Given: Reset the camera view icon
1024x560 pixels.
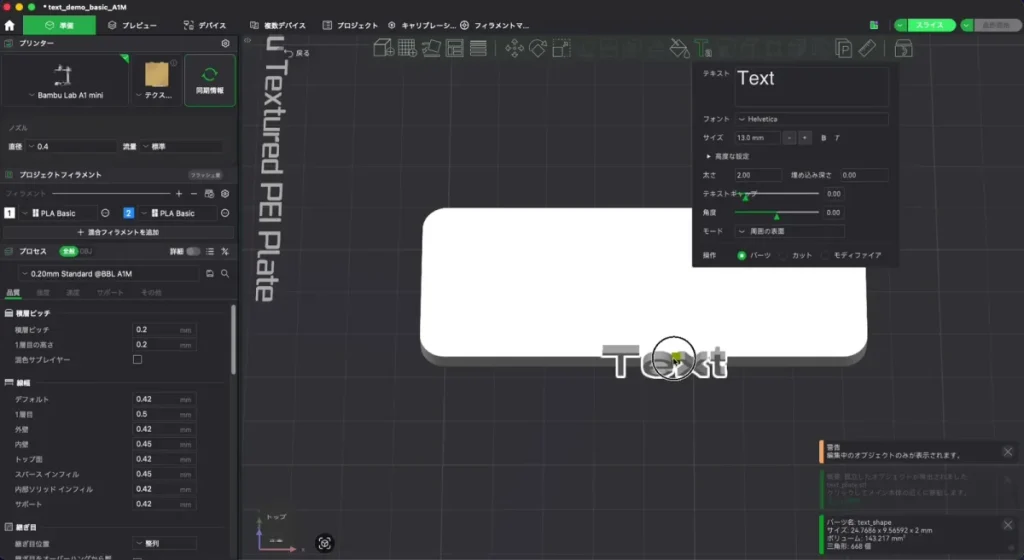Looking at the screenshot, I should (325, 543).
